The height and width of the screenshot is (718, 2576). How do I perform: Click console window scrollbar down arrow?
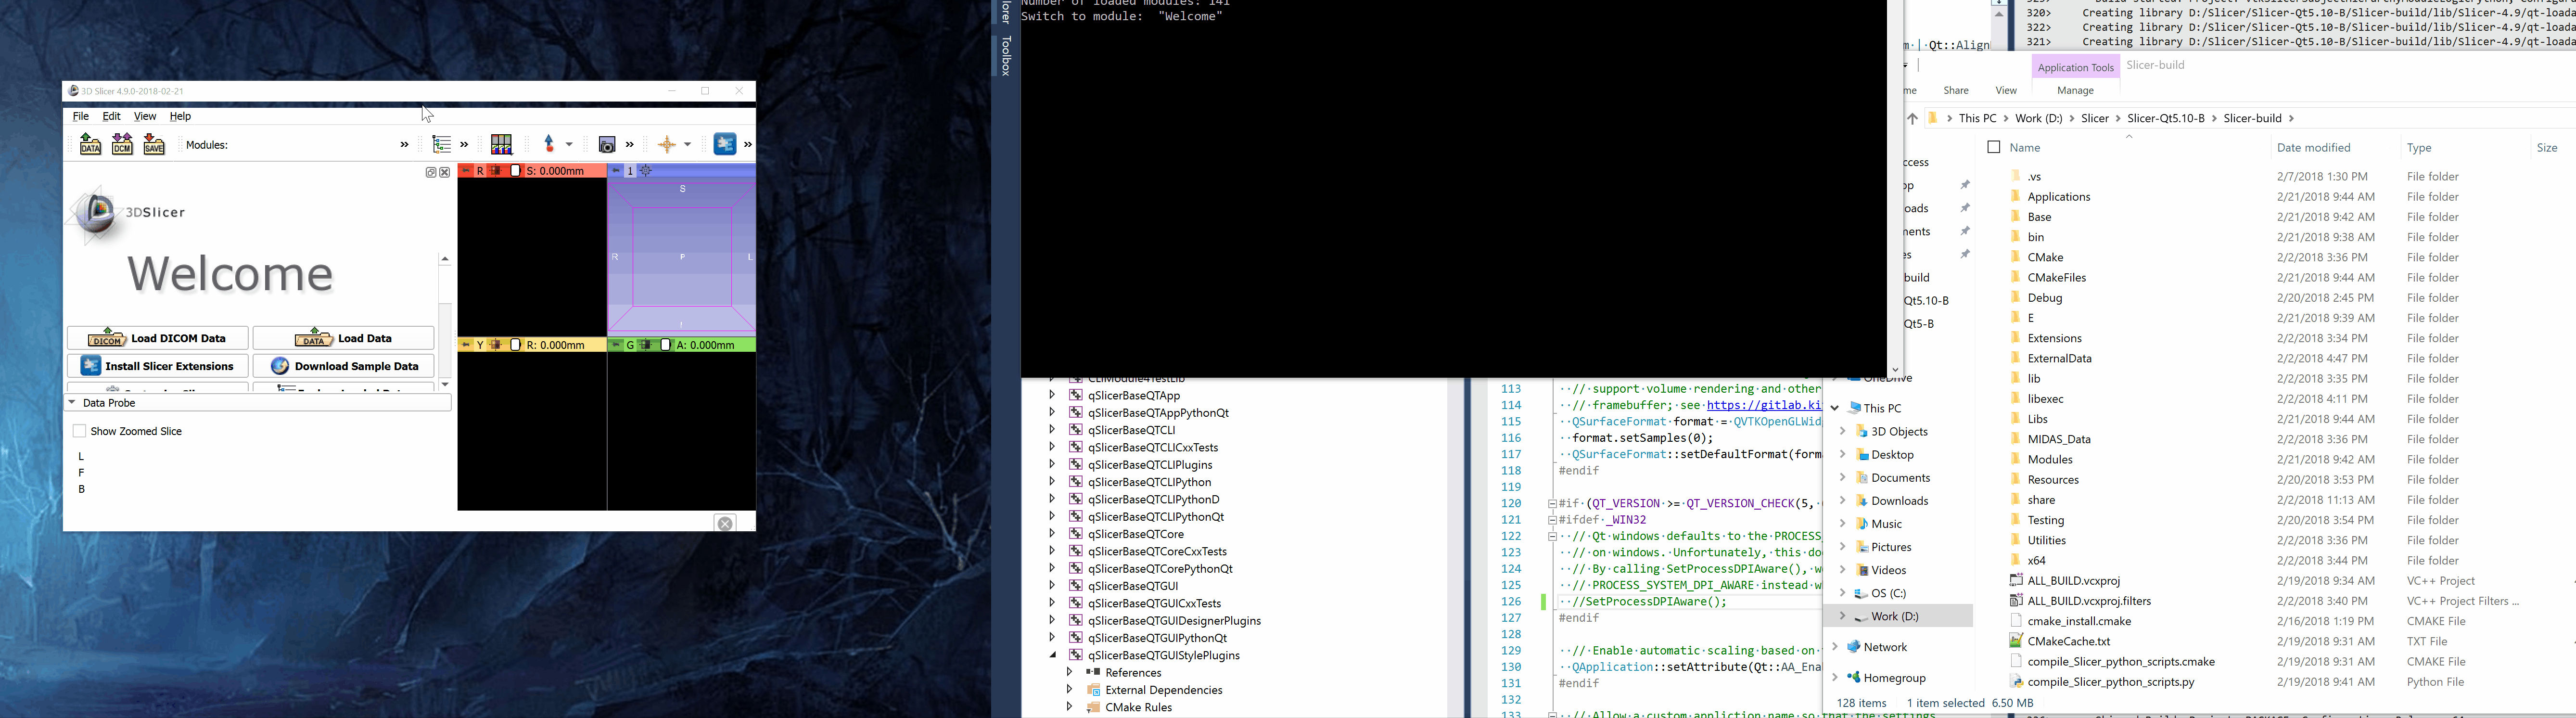[x=1895, y=370]
